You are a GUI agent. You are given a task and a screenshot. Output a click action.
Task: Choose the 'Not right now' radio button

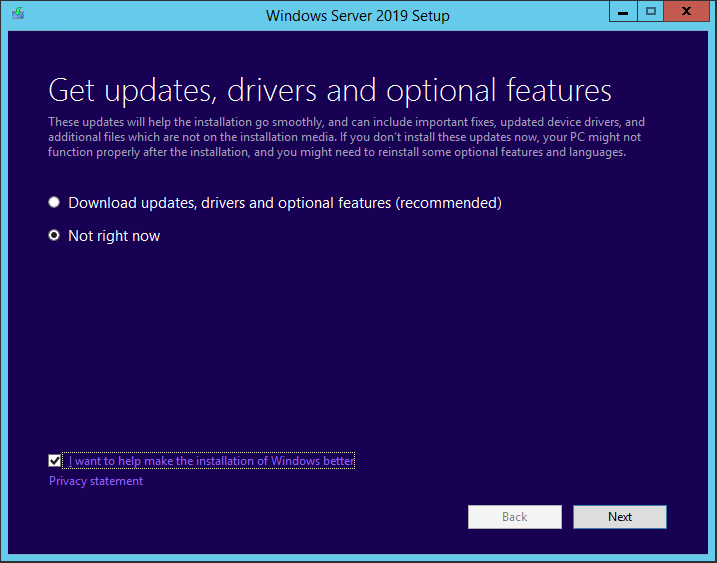tap(54, 236)
